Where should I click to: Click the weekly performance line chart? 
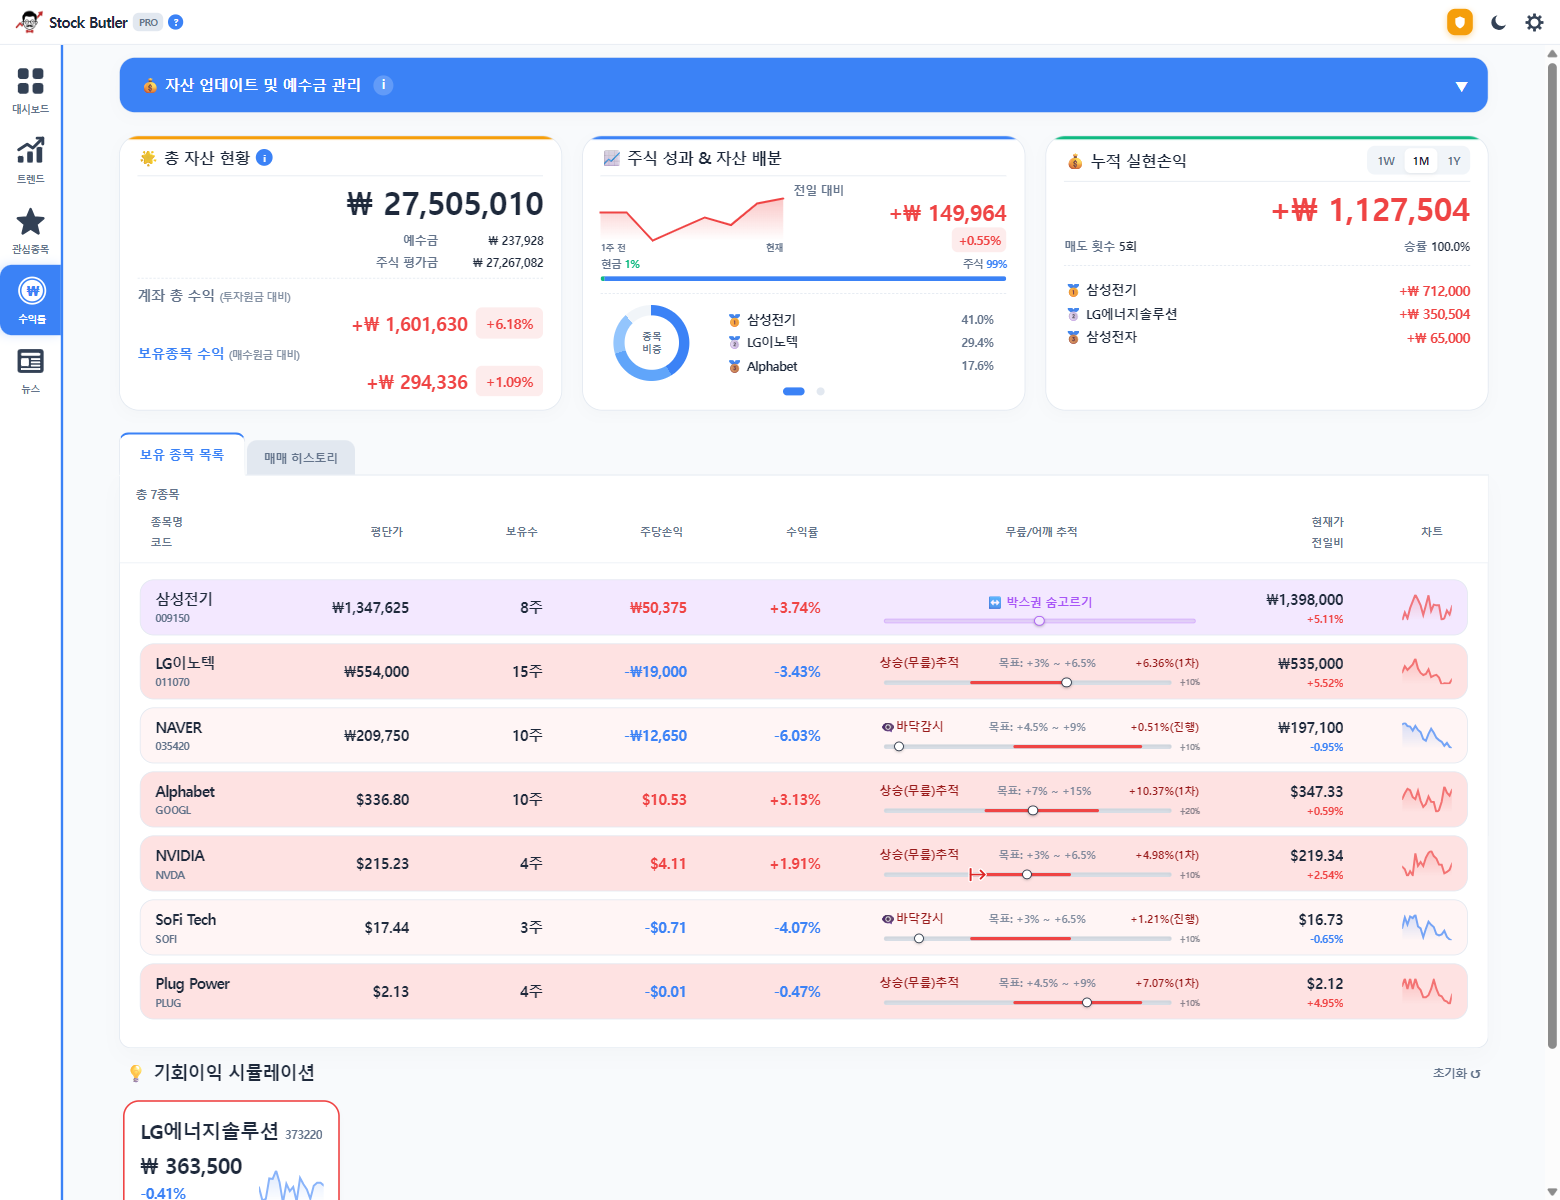pos(692,220)
